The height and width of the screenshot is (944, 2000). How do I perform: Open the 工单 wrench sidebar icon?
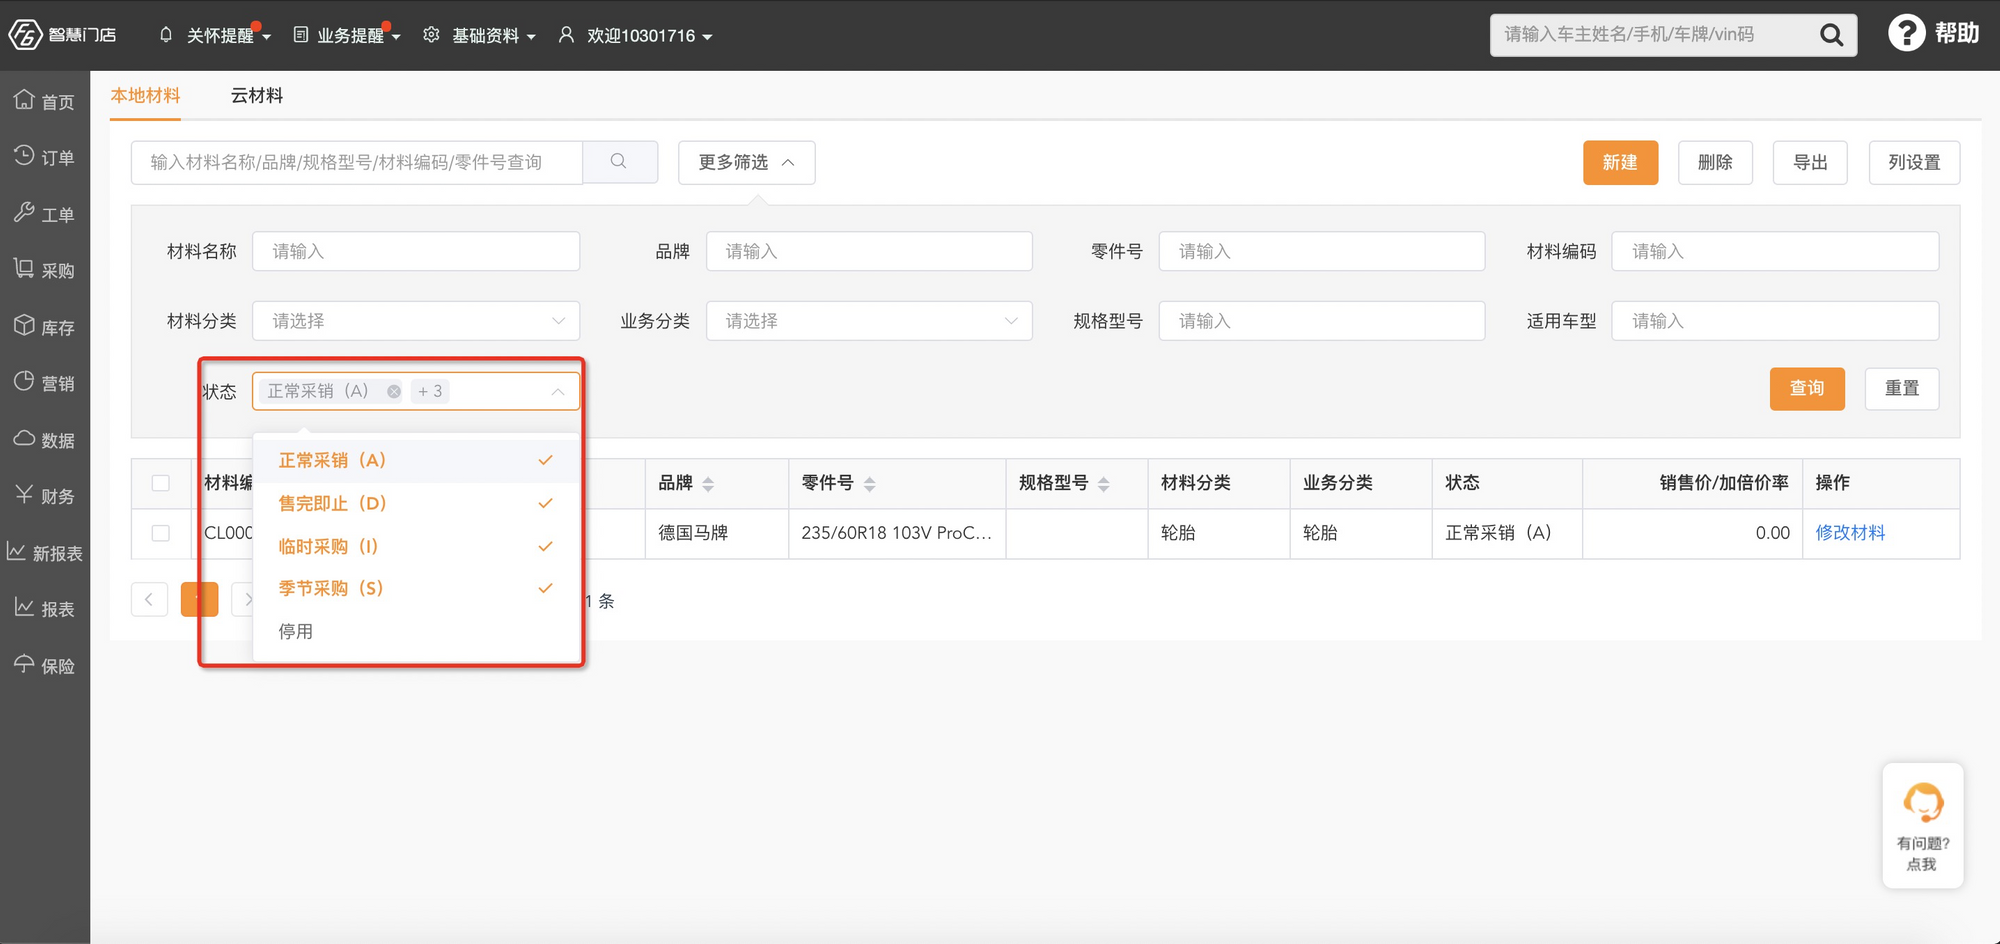tap(24, 213)
